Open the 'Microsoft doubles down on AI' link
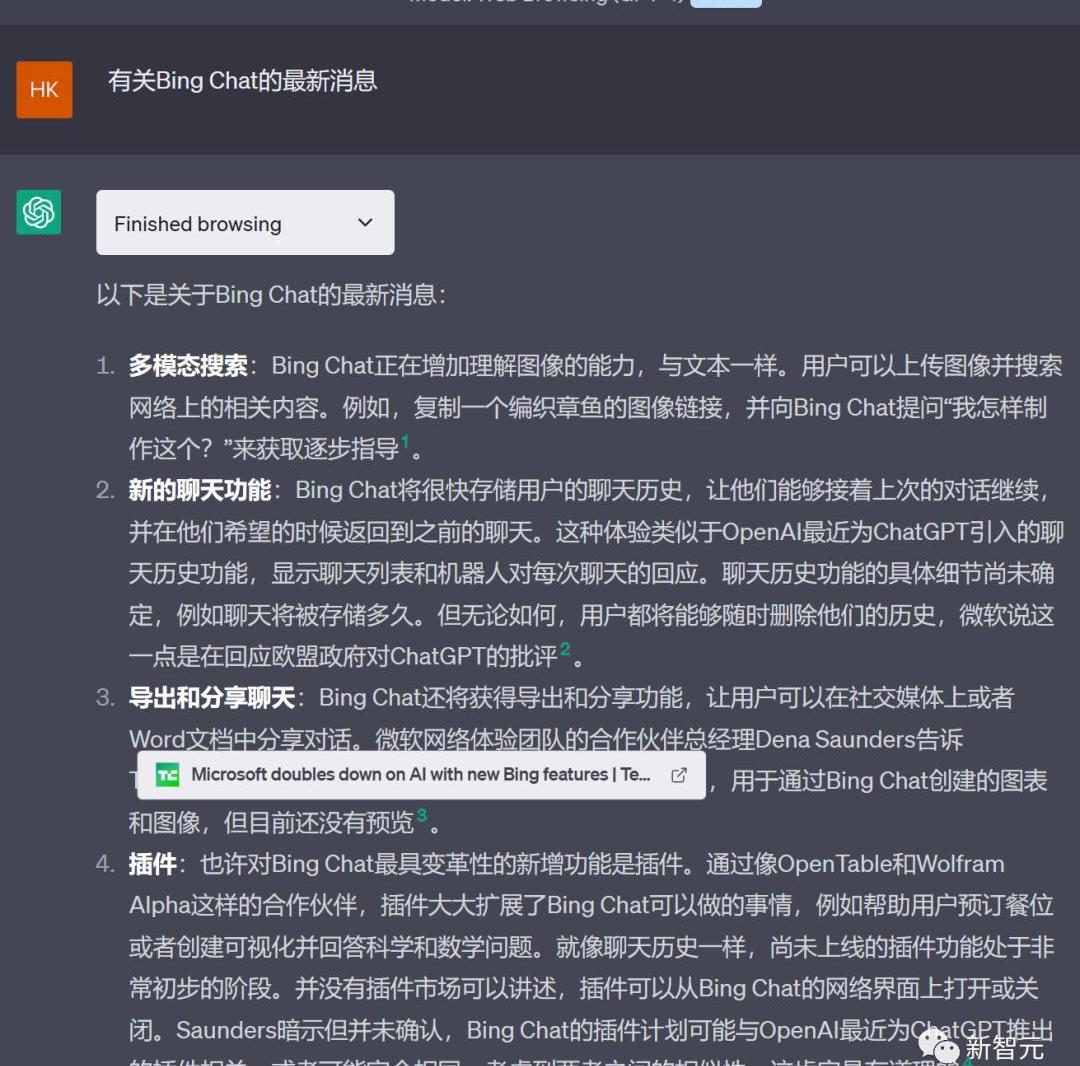Image resolution: width=1080 pixels, height=1066 pixels. click(421, 775)
